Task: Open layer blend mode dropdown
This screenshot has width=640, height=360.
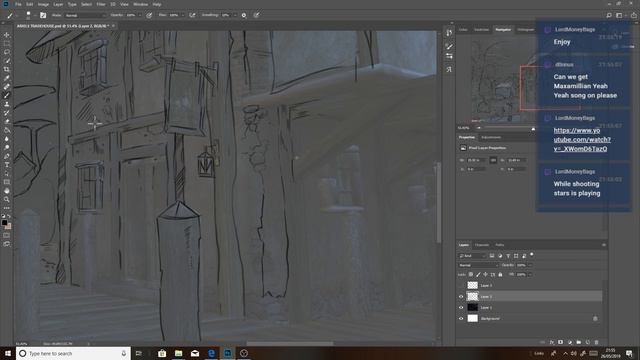Action: [x=478, y=265]
